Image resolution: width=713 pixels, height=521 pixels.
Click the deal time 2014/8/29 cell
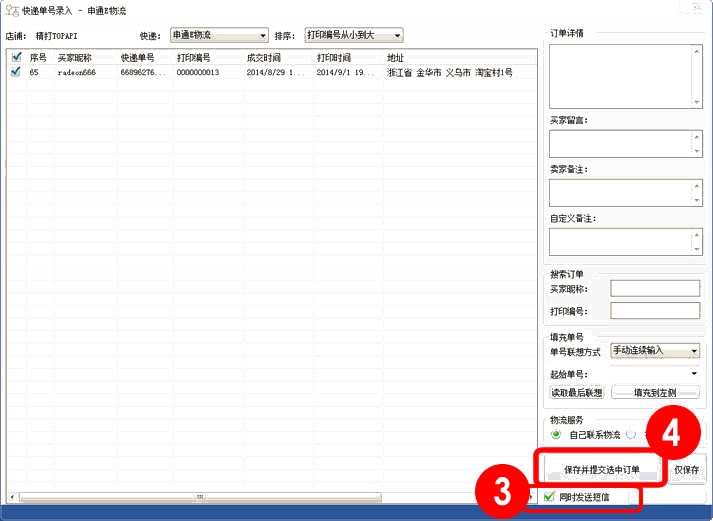(x=275, y=72)
